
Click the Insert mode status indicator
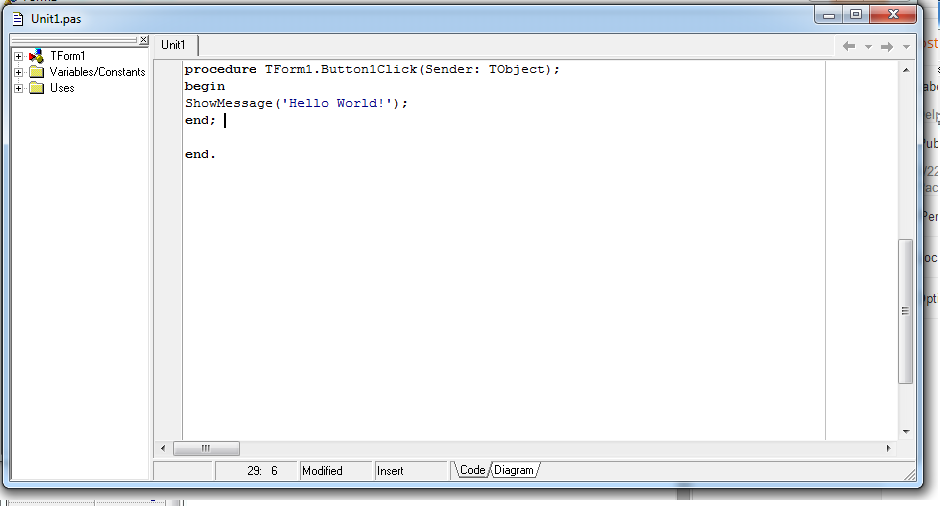pos(411,471)
